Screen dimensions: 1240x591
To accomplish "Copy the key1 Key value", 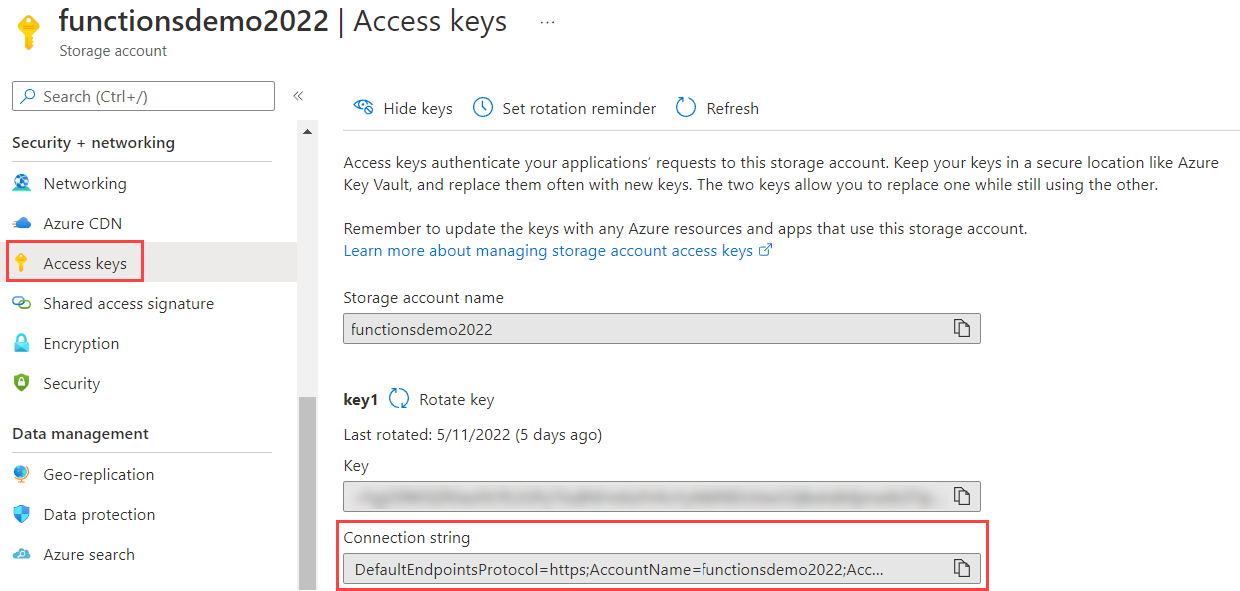I will (x=961, y=496).
